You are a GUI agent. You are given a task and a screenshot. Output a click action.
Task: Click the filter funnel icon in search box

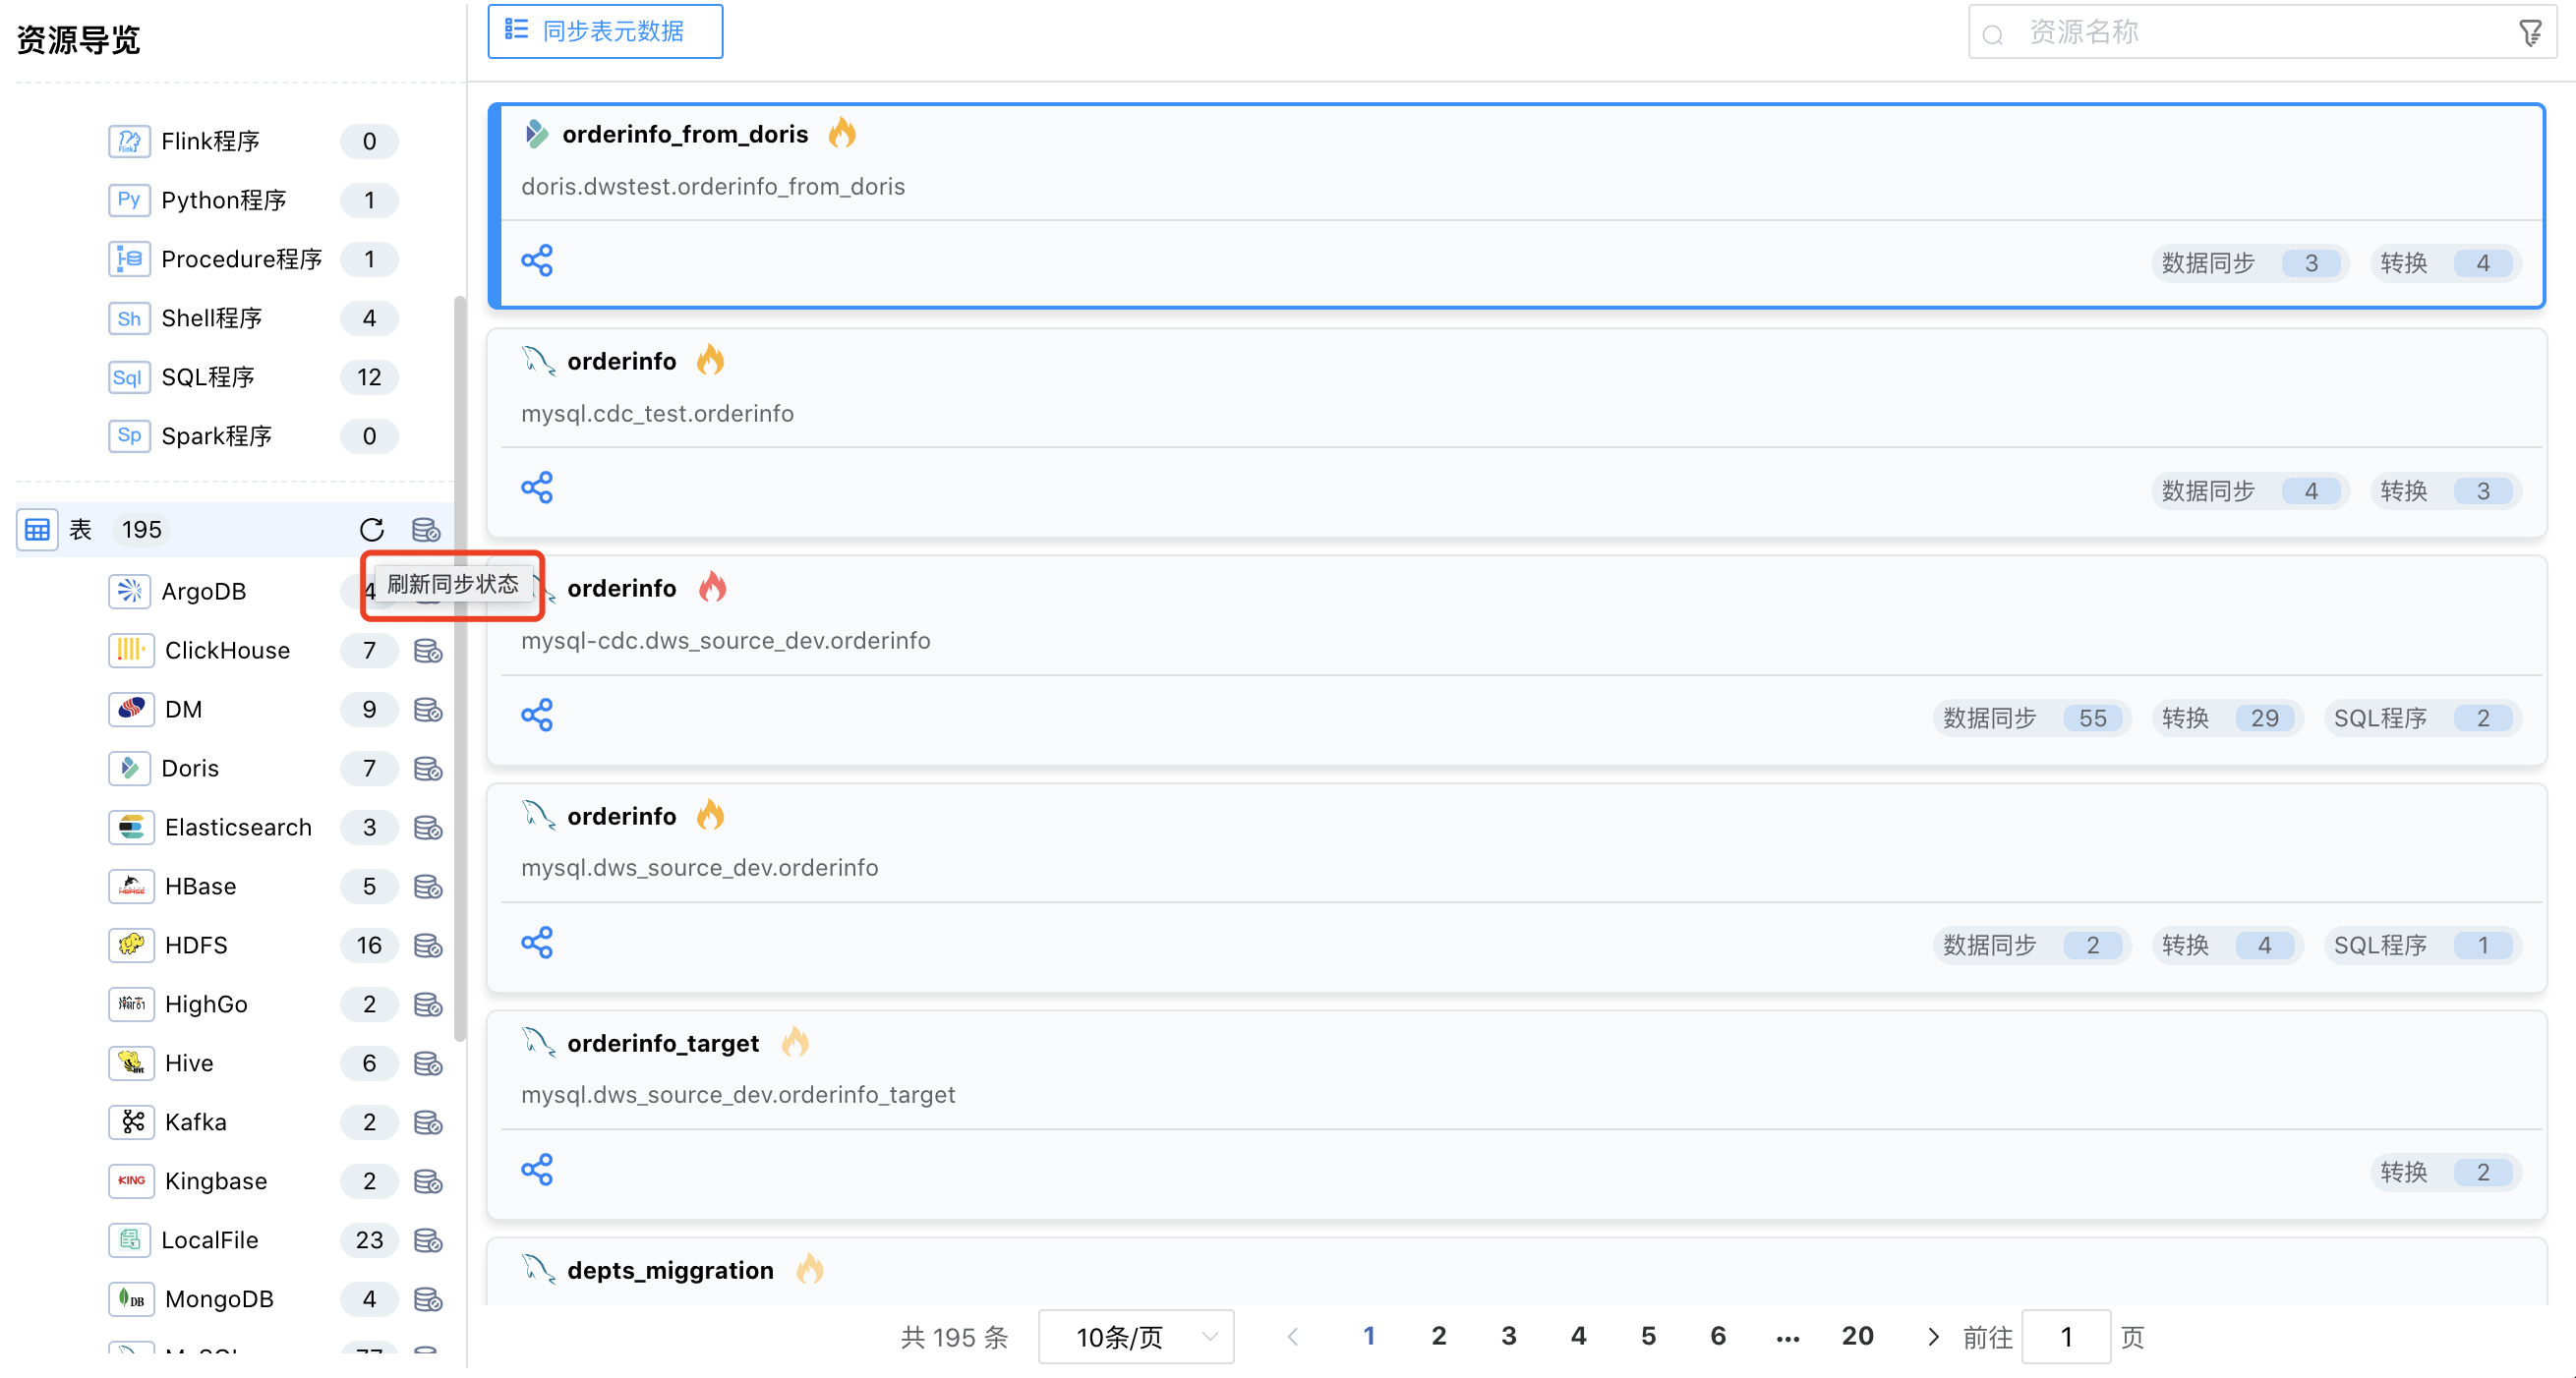[2530, 34]
